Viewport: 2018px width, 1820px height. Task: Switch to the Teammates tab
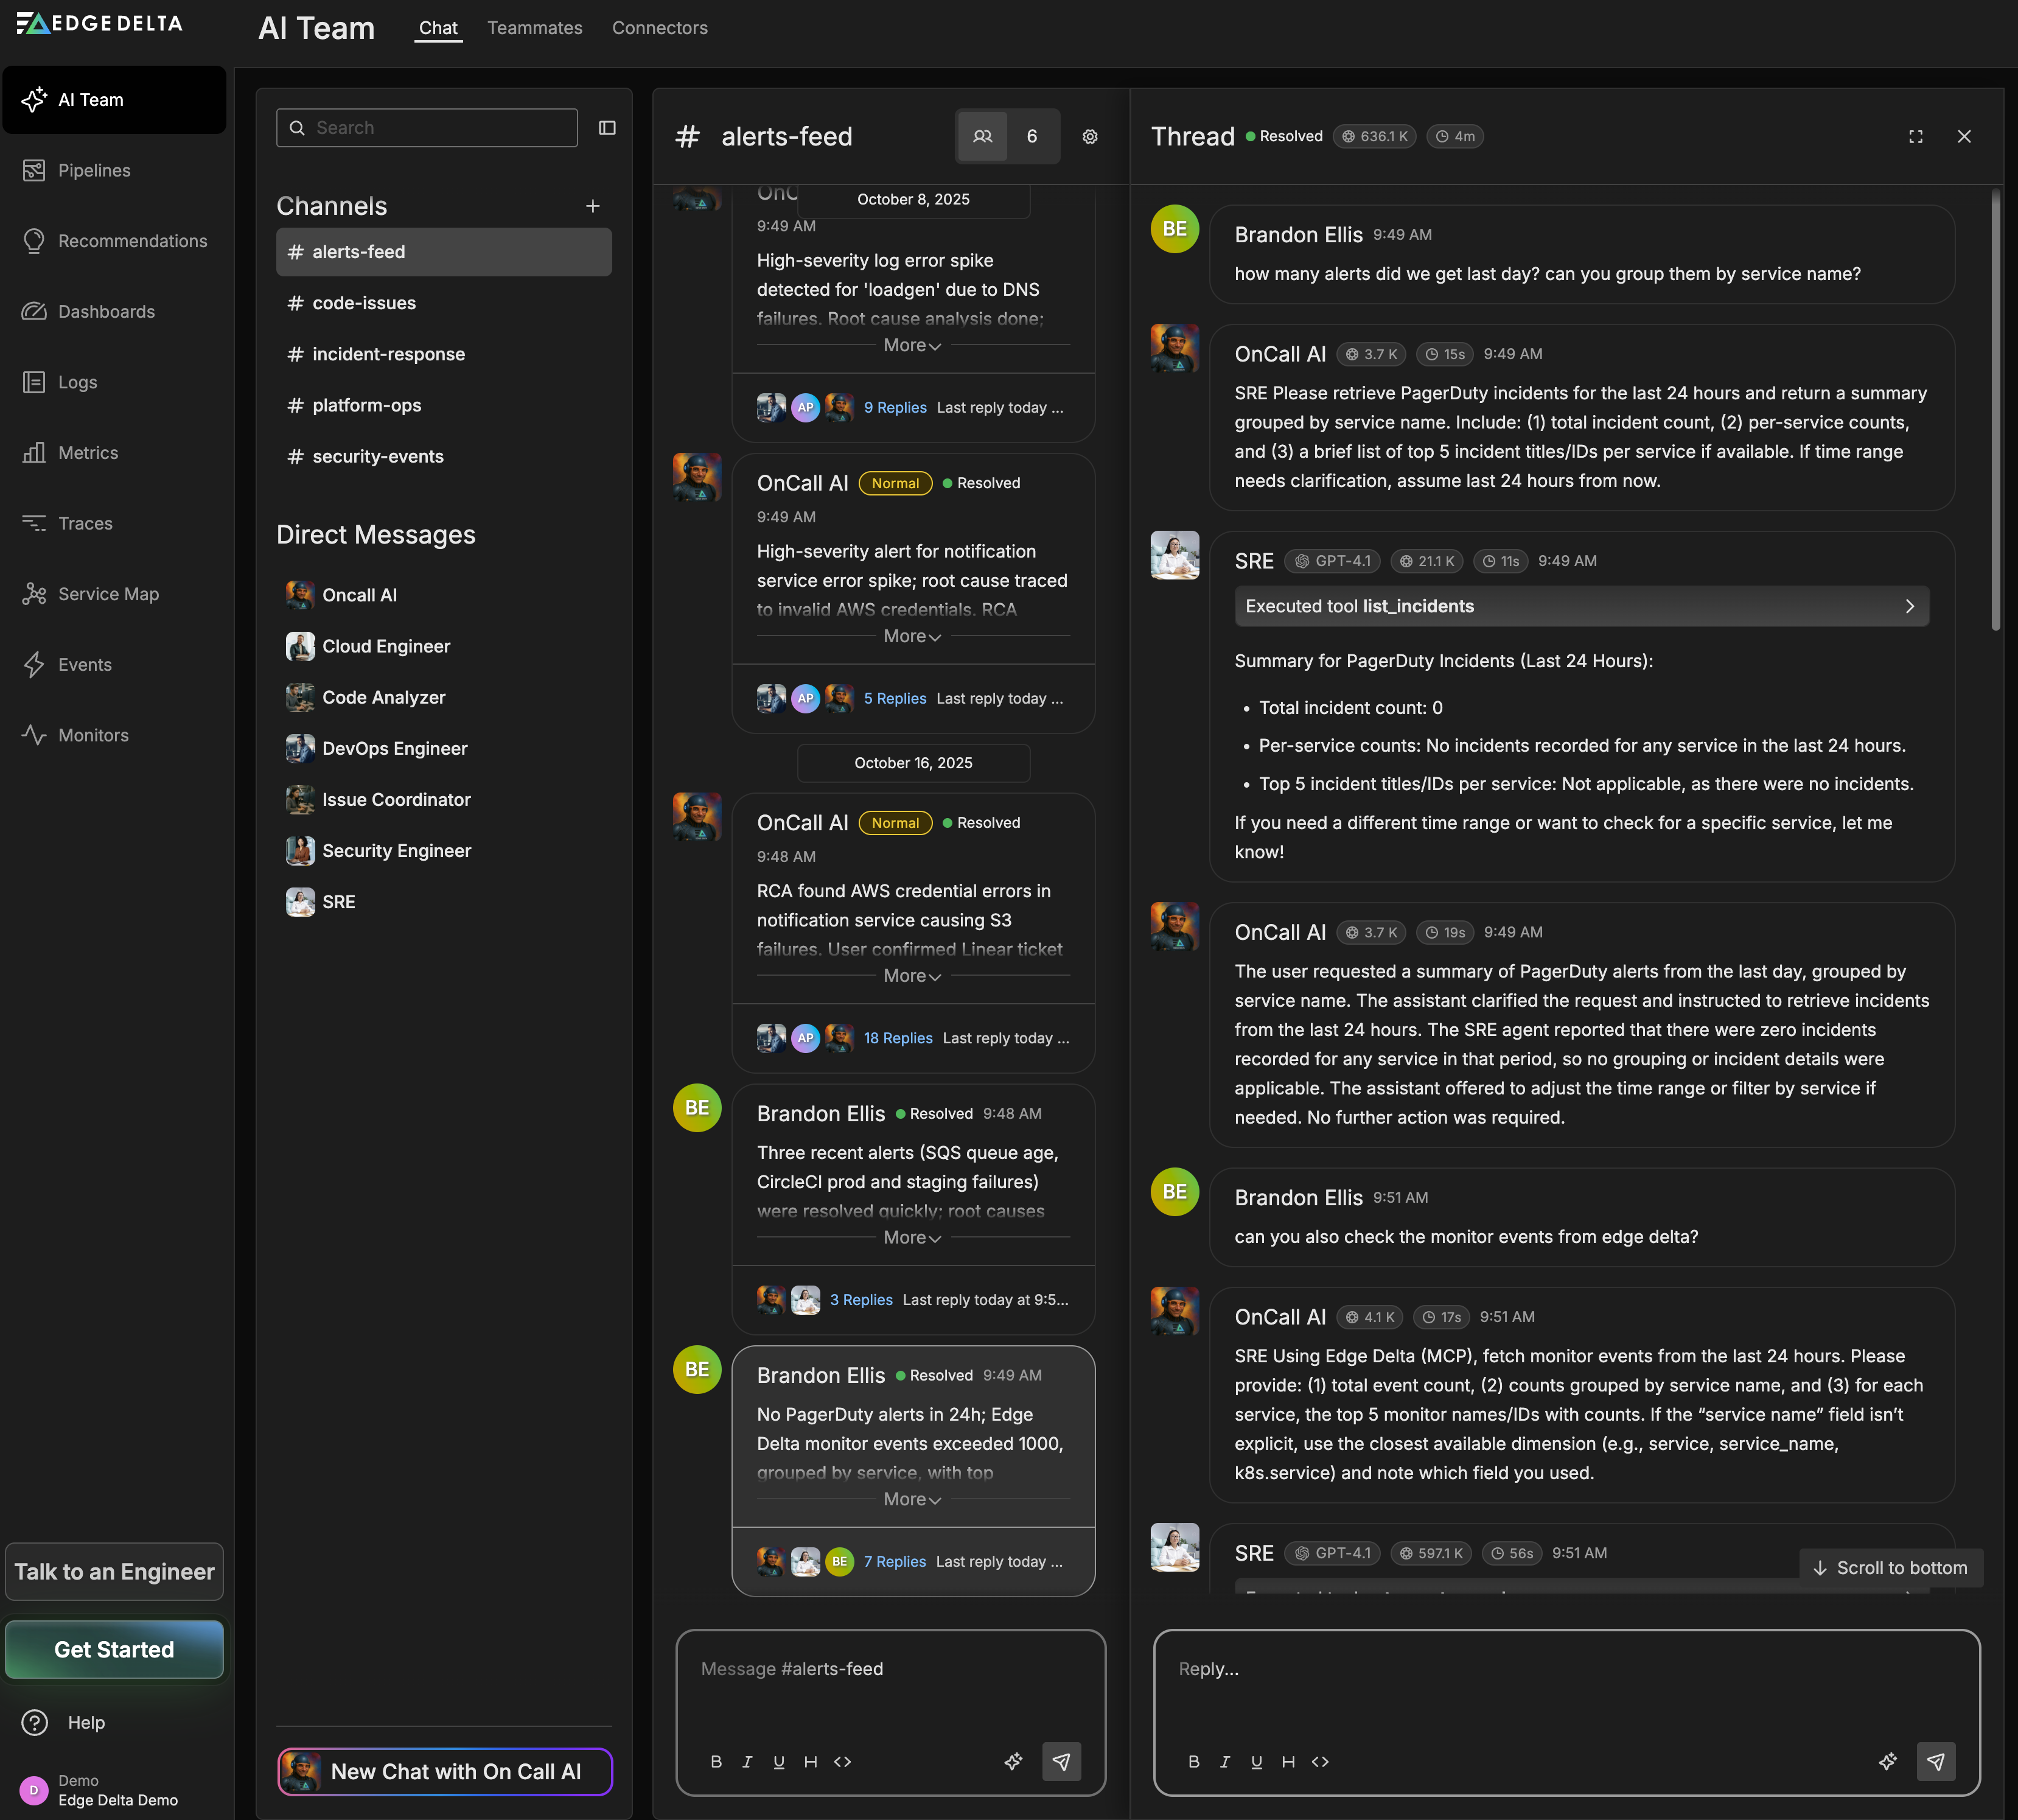(534, 28)
